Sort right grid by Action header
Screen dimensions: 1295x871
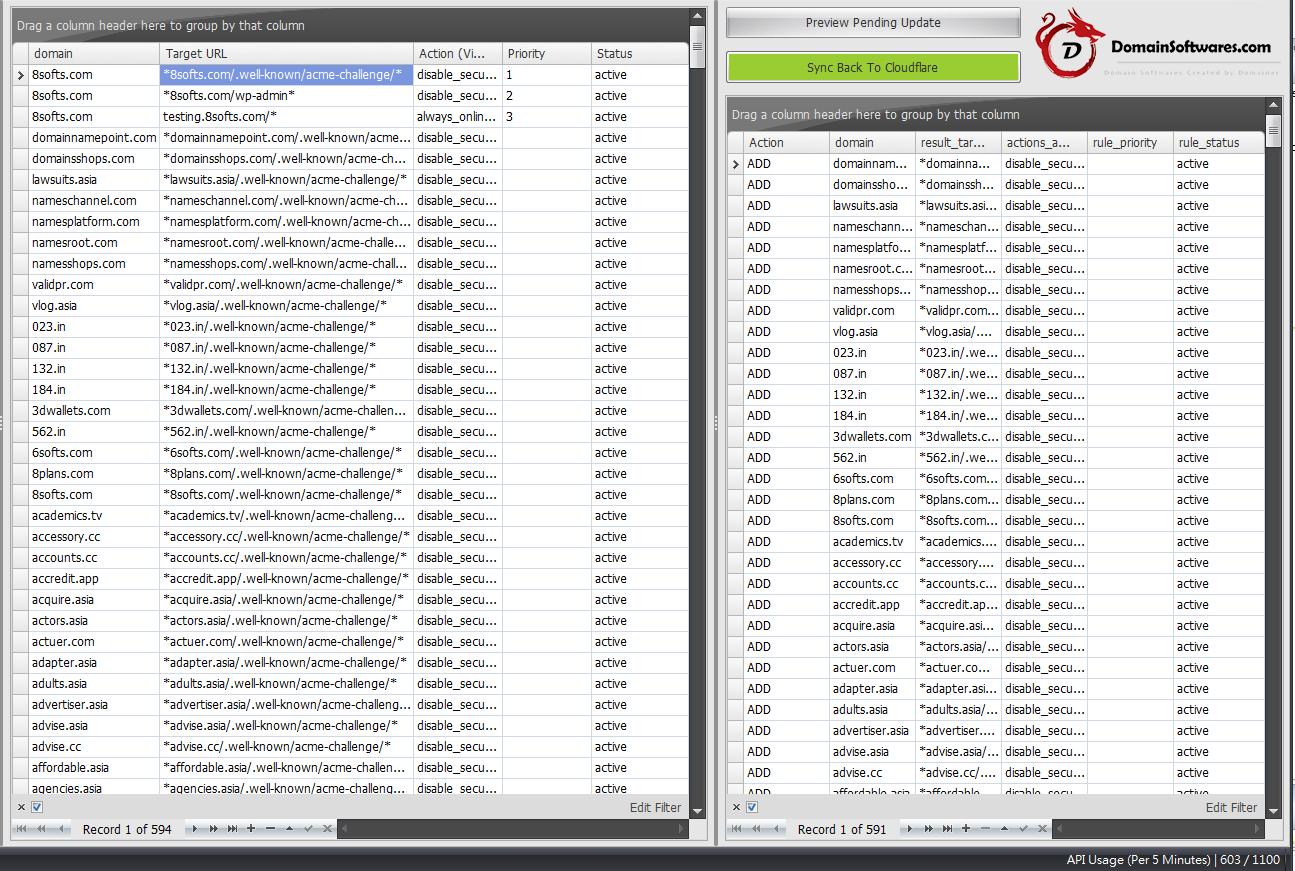786,142
